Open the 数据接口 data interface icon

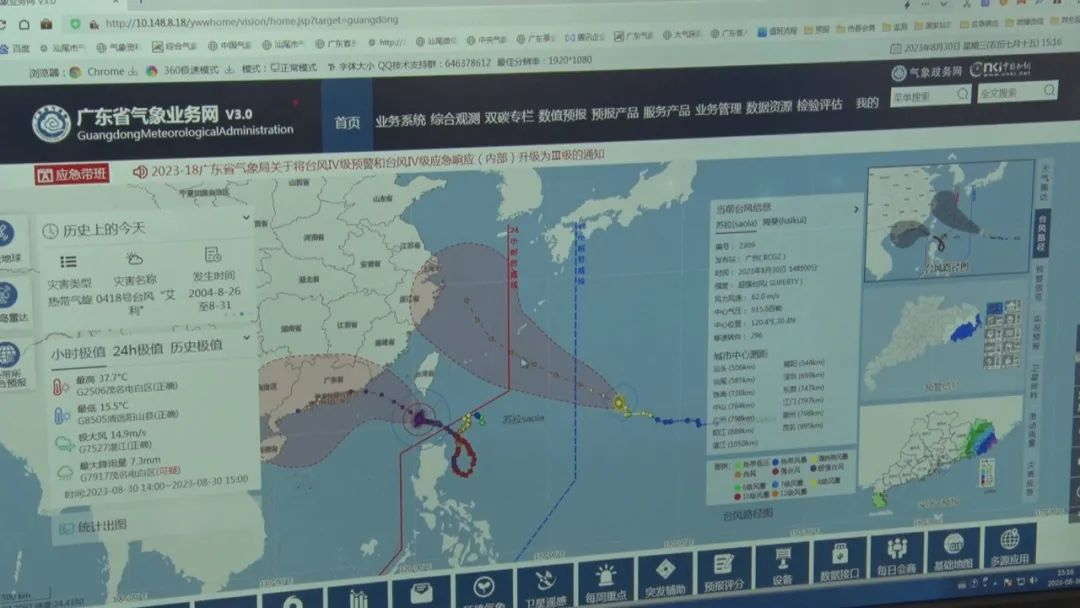coord(839,553)
